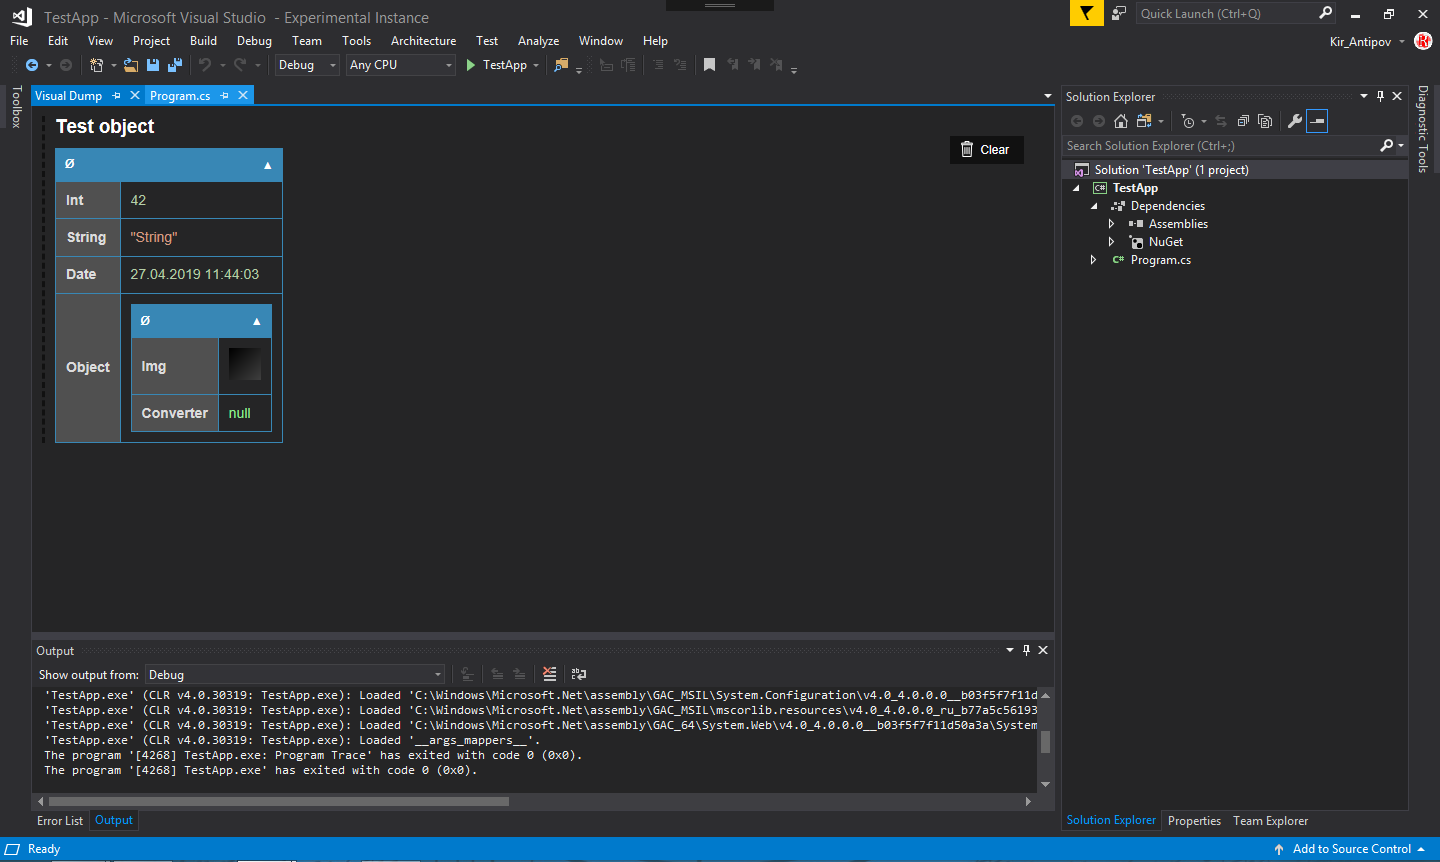Select the Date value 27.04.2019 11:44:03

pyautogui.click(x=194, y=274)
